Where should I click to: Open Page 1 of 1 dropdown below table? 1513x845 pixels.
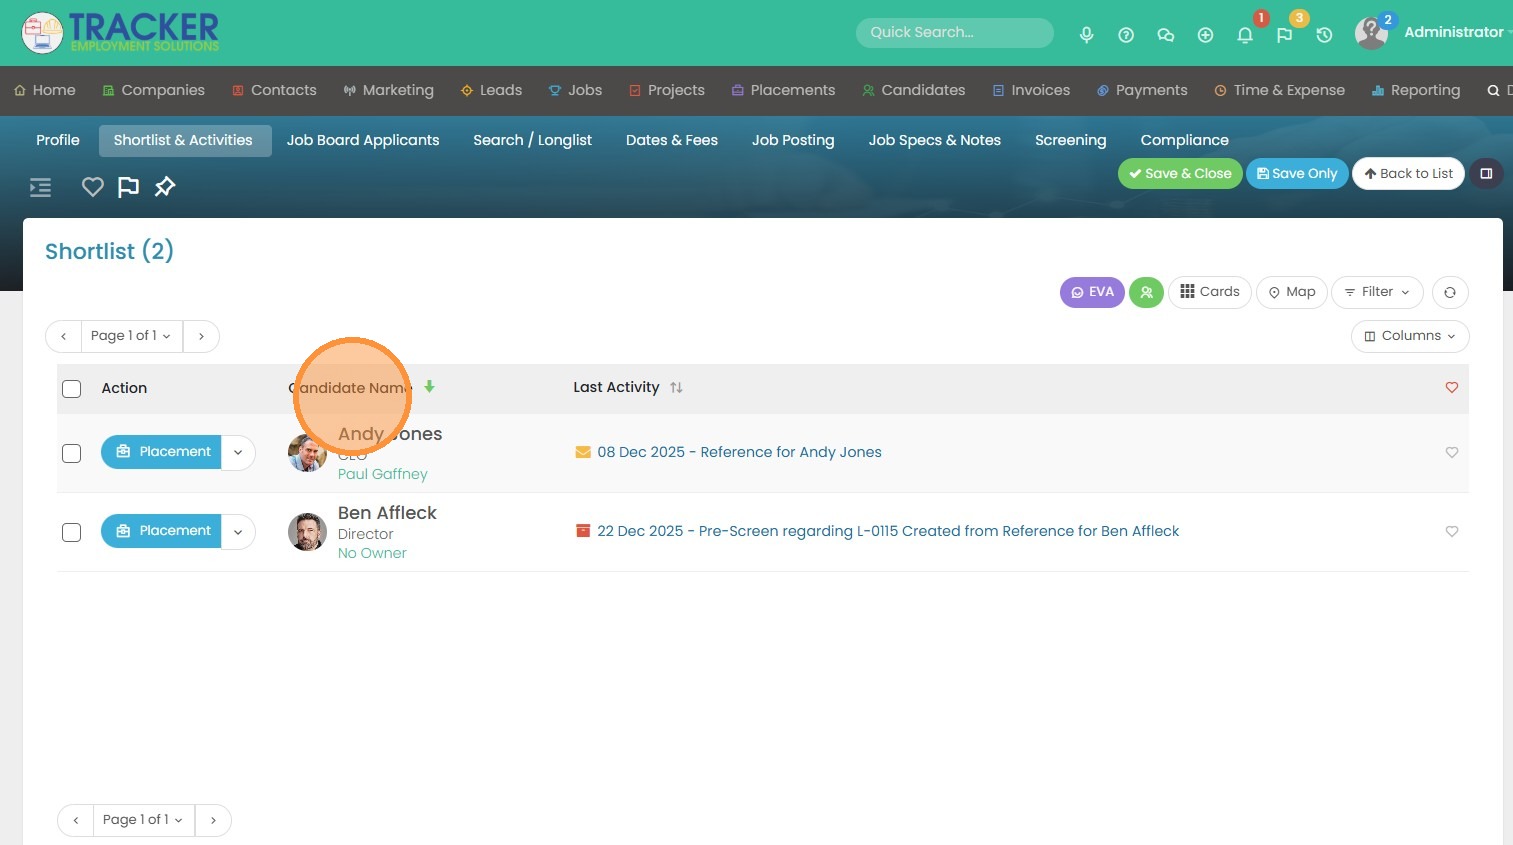coord(143,820)
